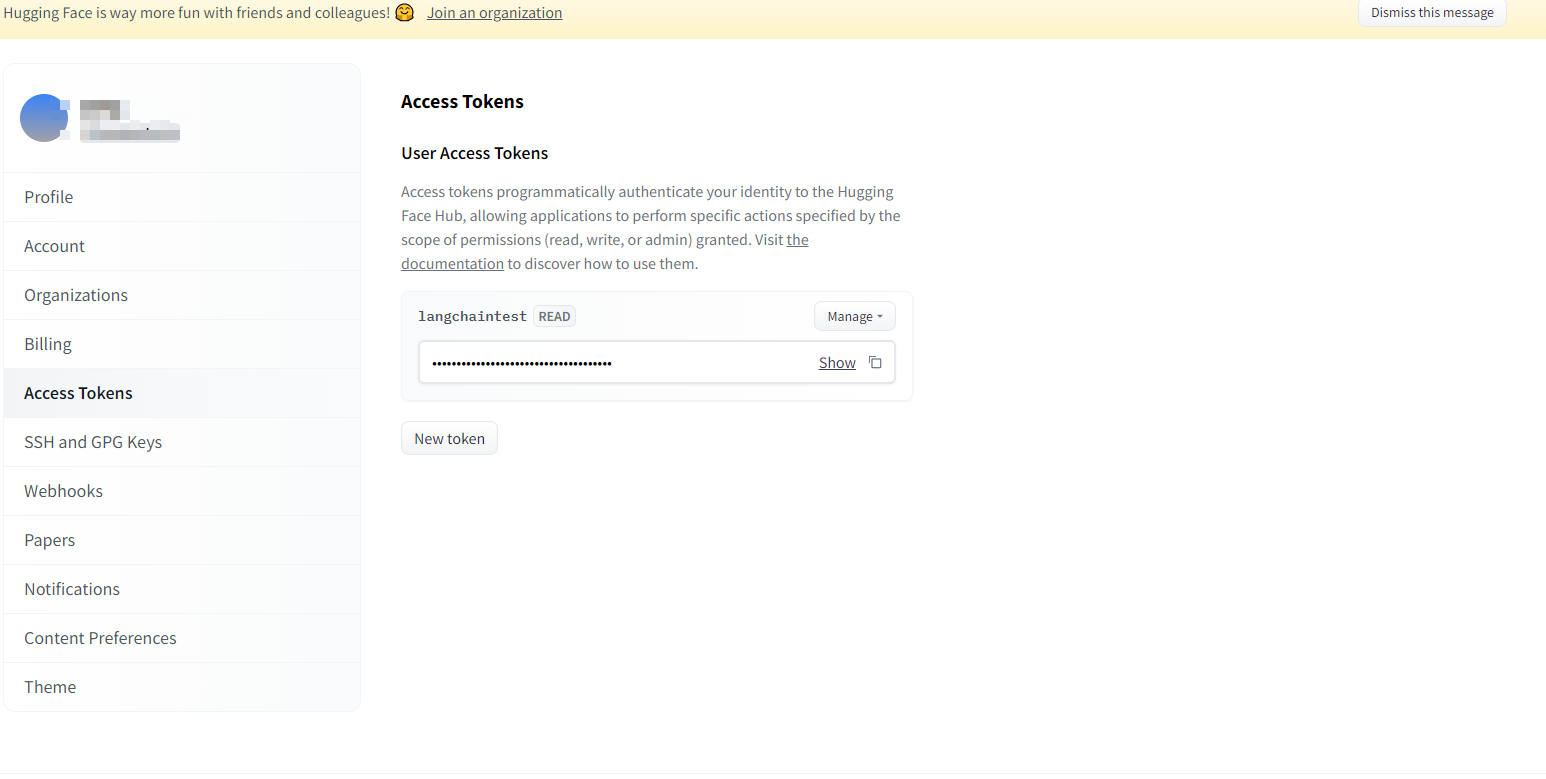Click the User Access Tokens subheading
Image resolution: width=1546 pixels, height=779 pixels.
tap(475, 153)
